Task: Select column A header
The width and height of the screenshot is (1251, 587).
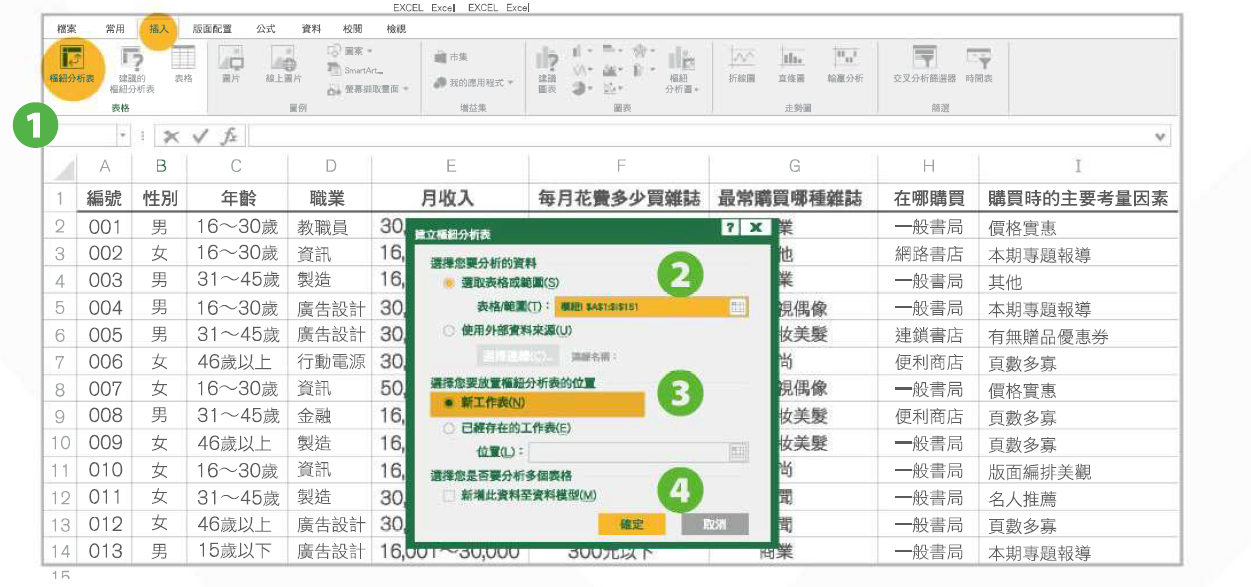Action: (104, 167)
